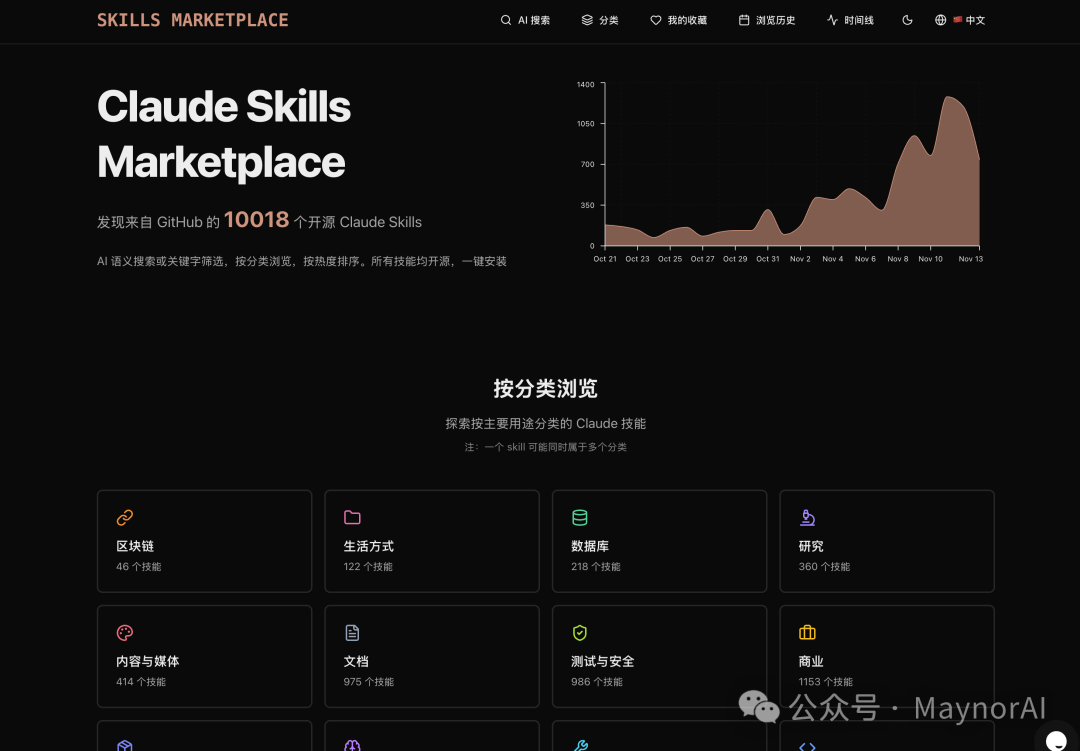The height and width of the screenshot is (751, 1080).
Task: Open 我的收藏 favorites page
Action: coord(678,20)
